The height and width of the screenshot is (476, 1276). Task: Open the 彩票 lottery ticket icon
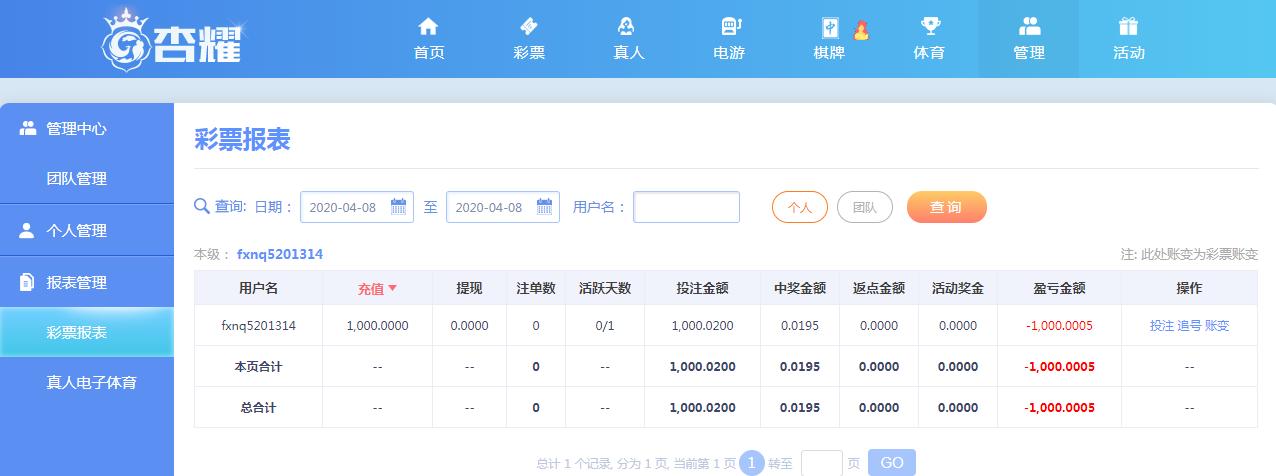point(529,27)
